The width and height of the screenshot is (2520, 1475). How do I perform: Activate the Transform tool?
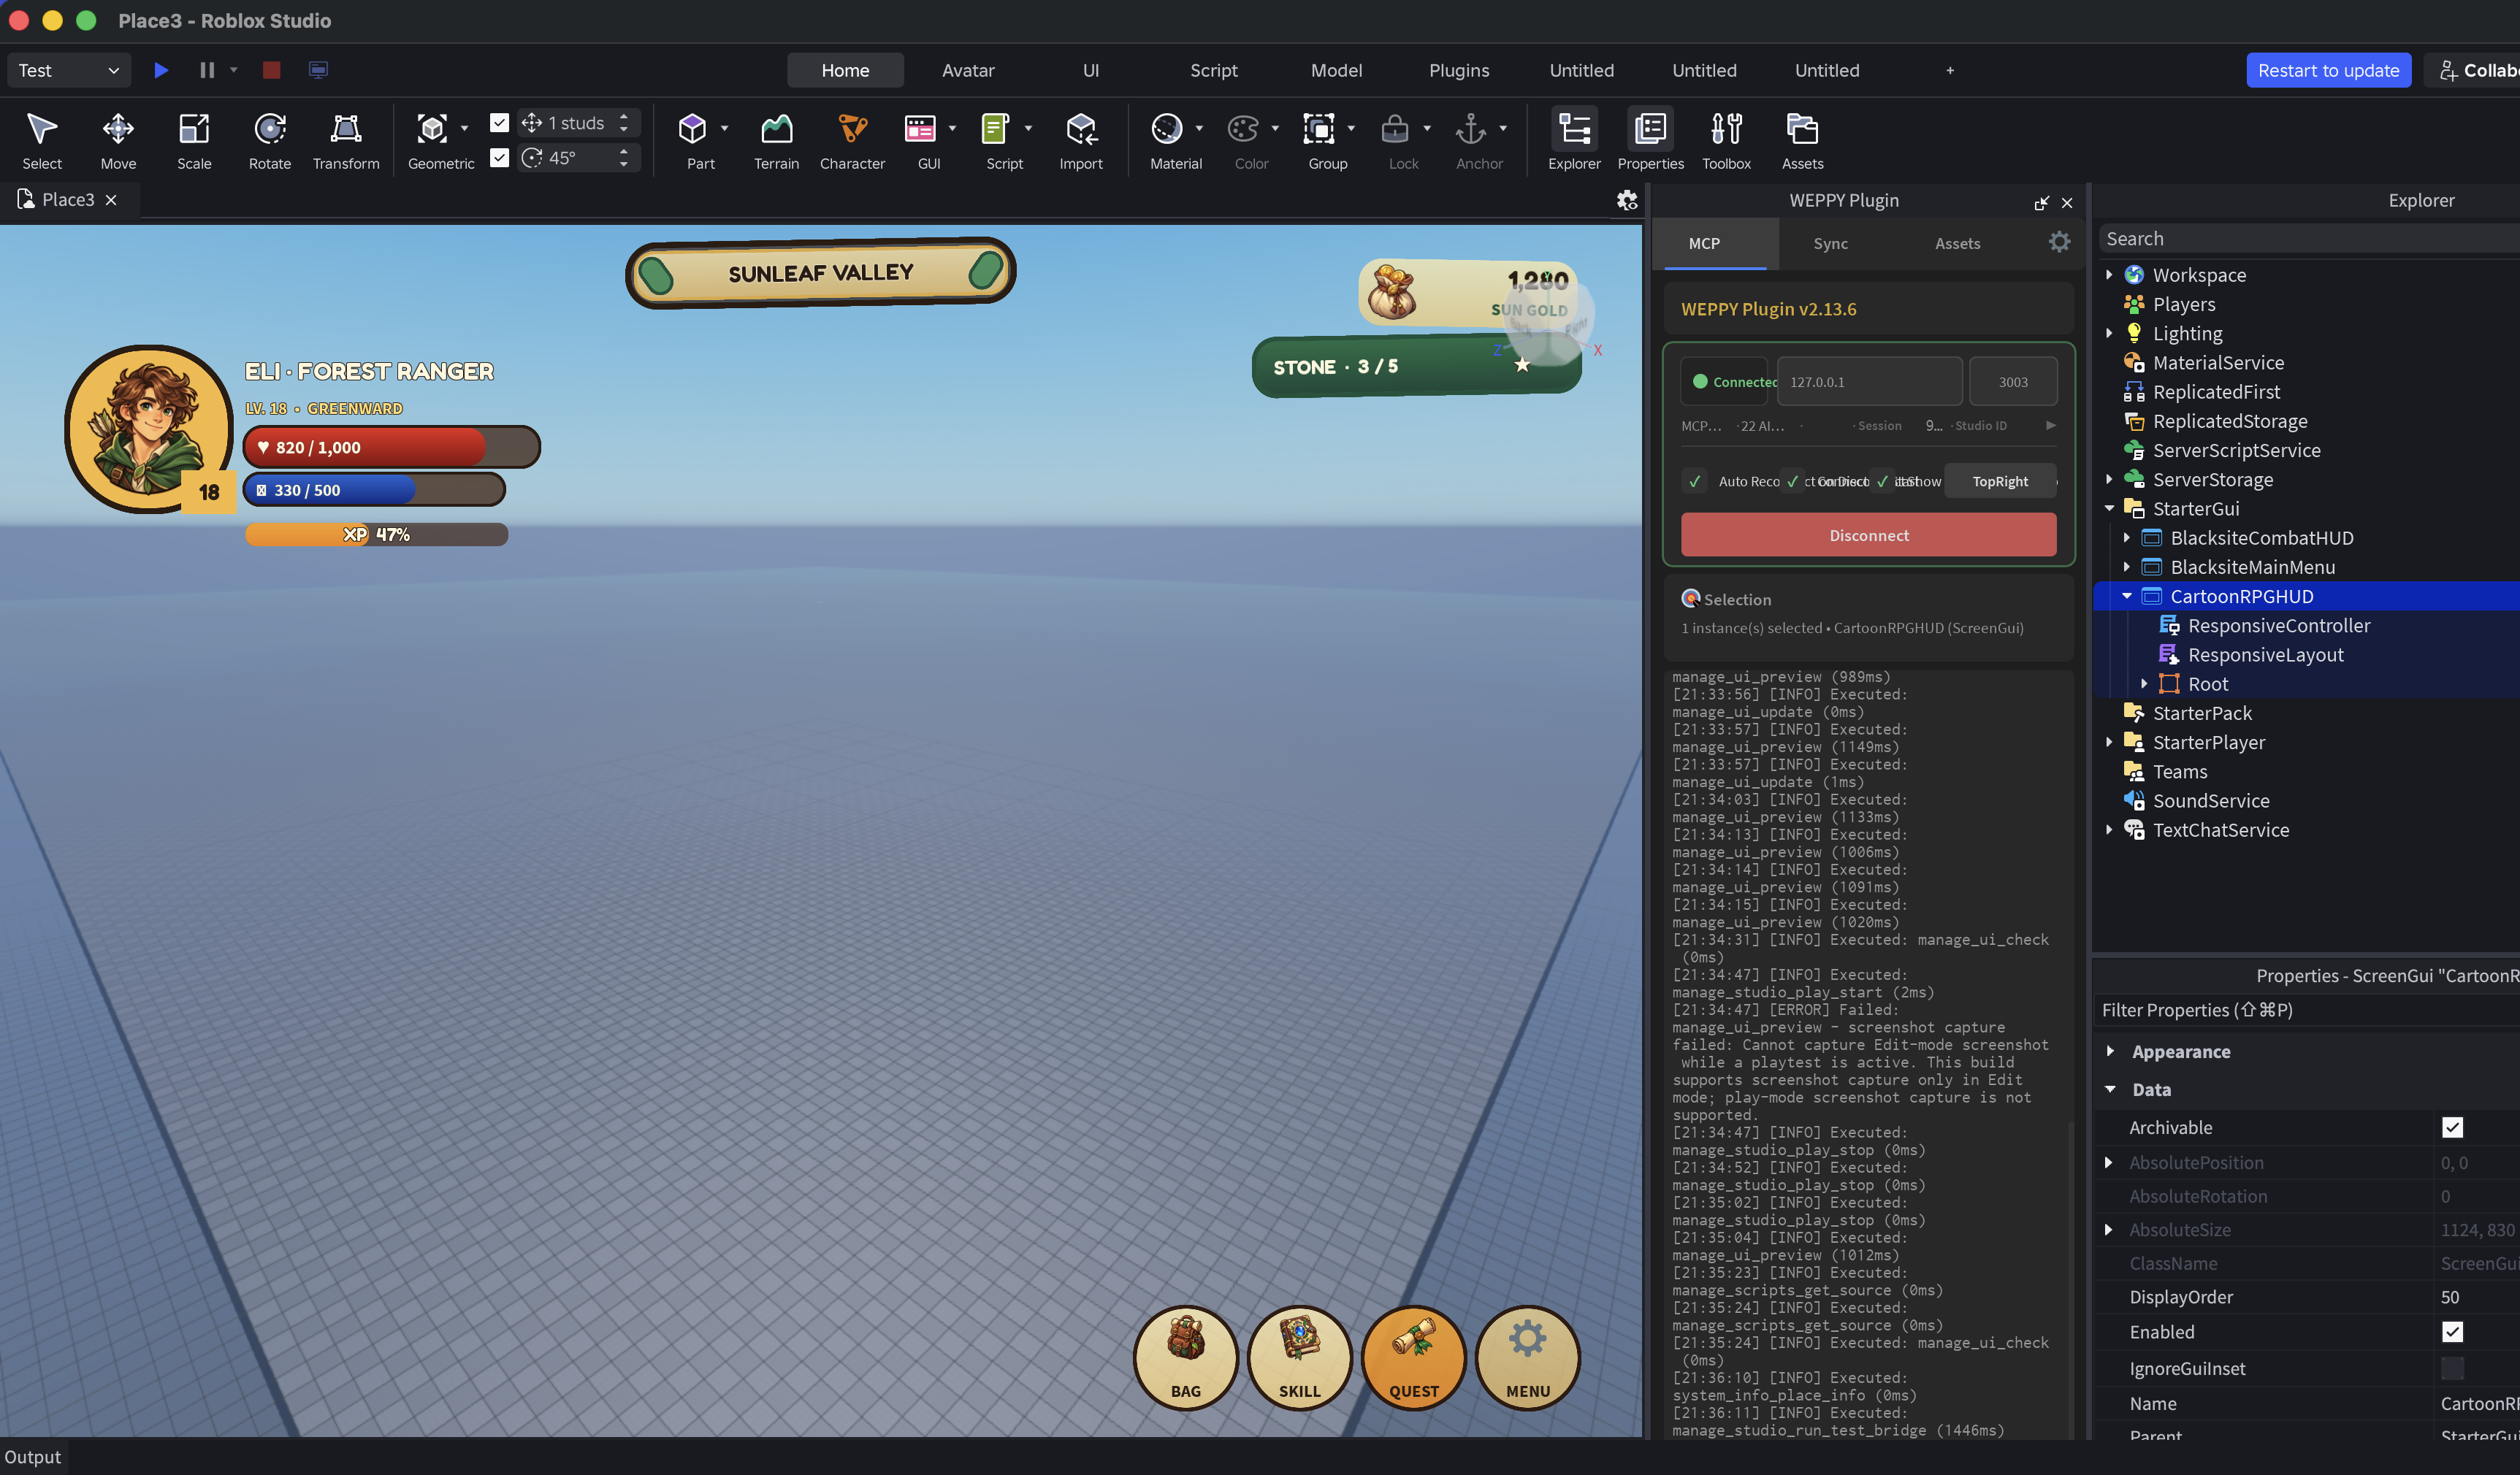tap(346, 140)
